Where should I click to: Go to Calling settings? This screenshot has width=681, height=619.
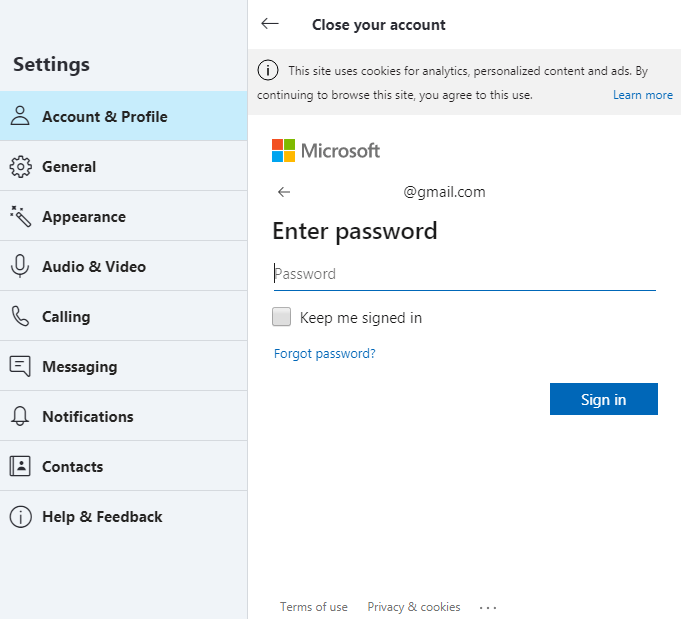[124, 316]
